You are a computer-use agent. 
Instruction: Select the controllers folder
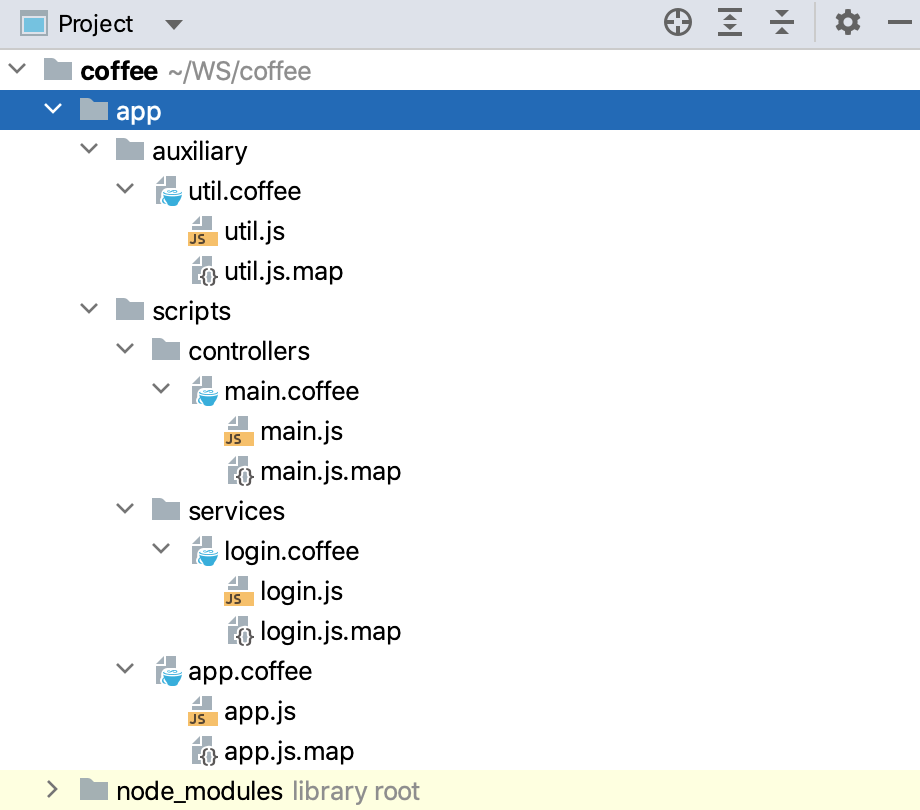[x=248, y=351]
